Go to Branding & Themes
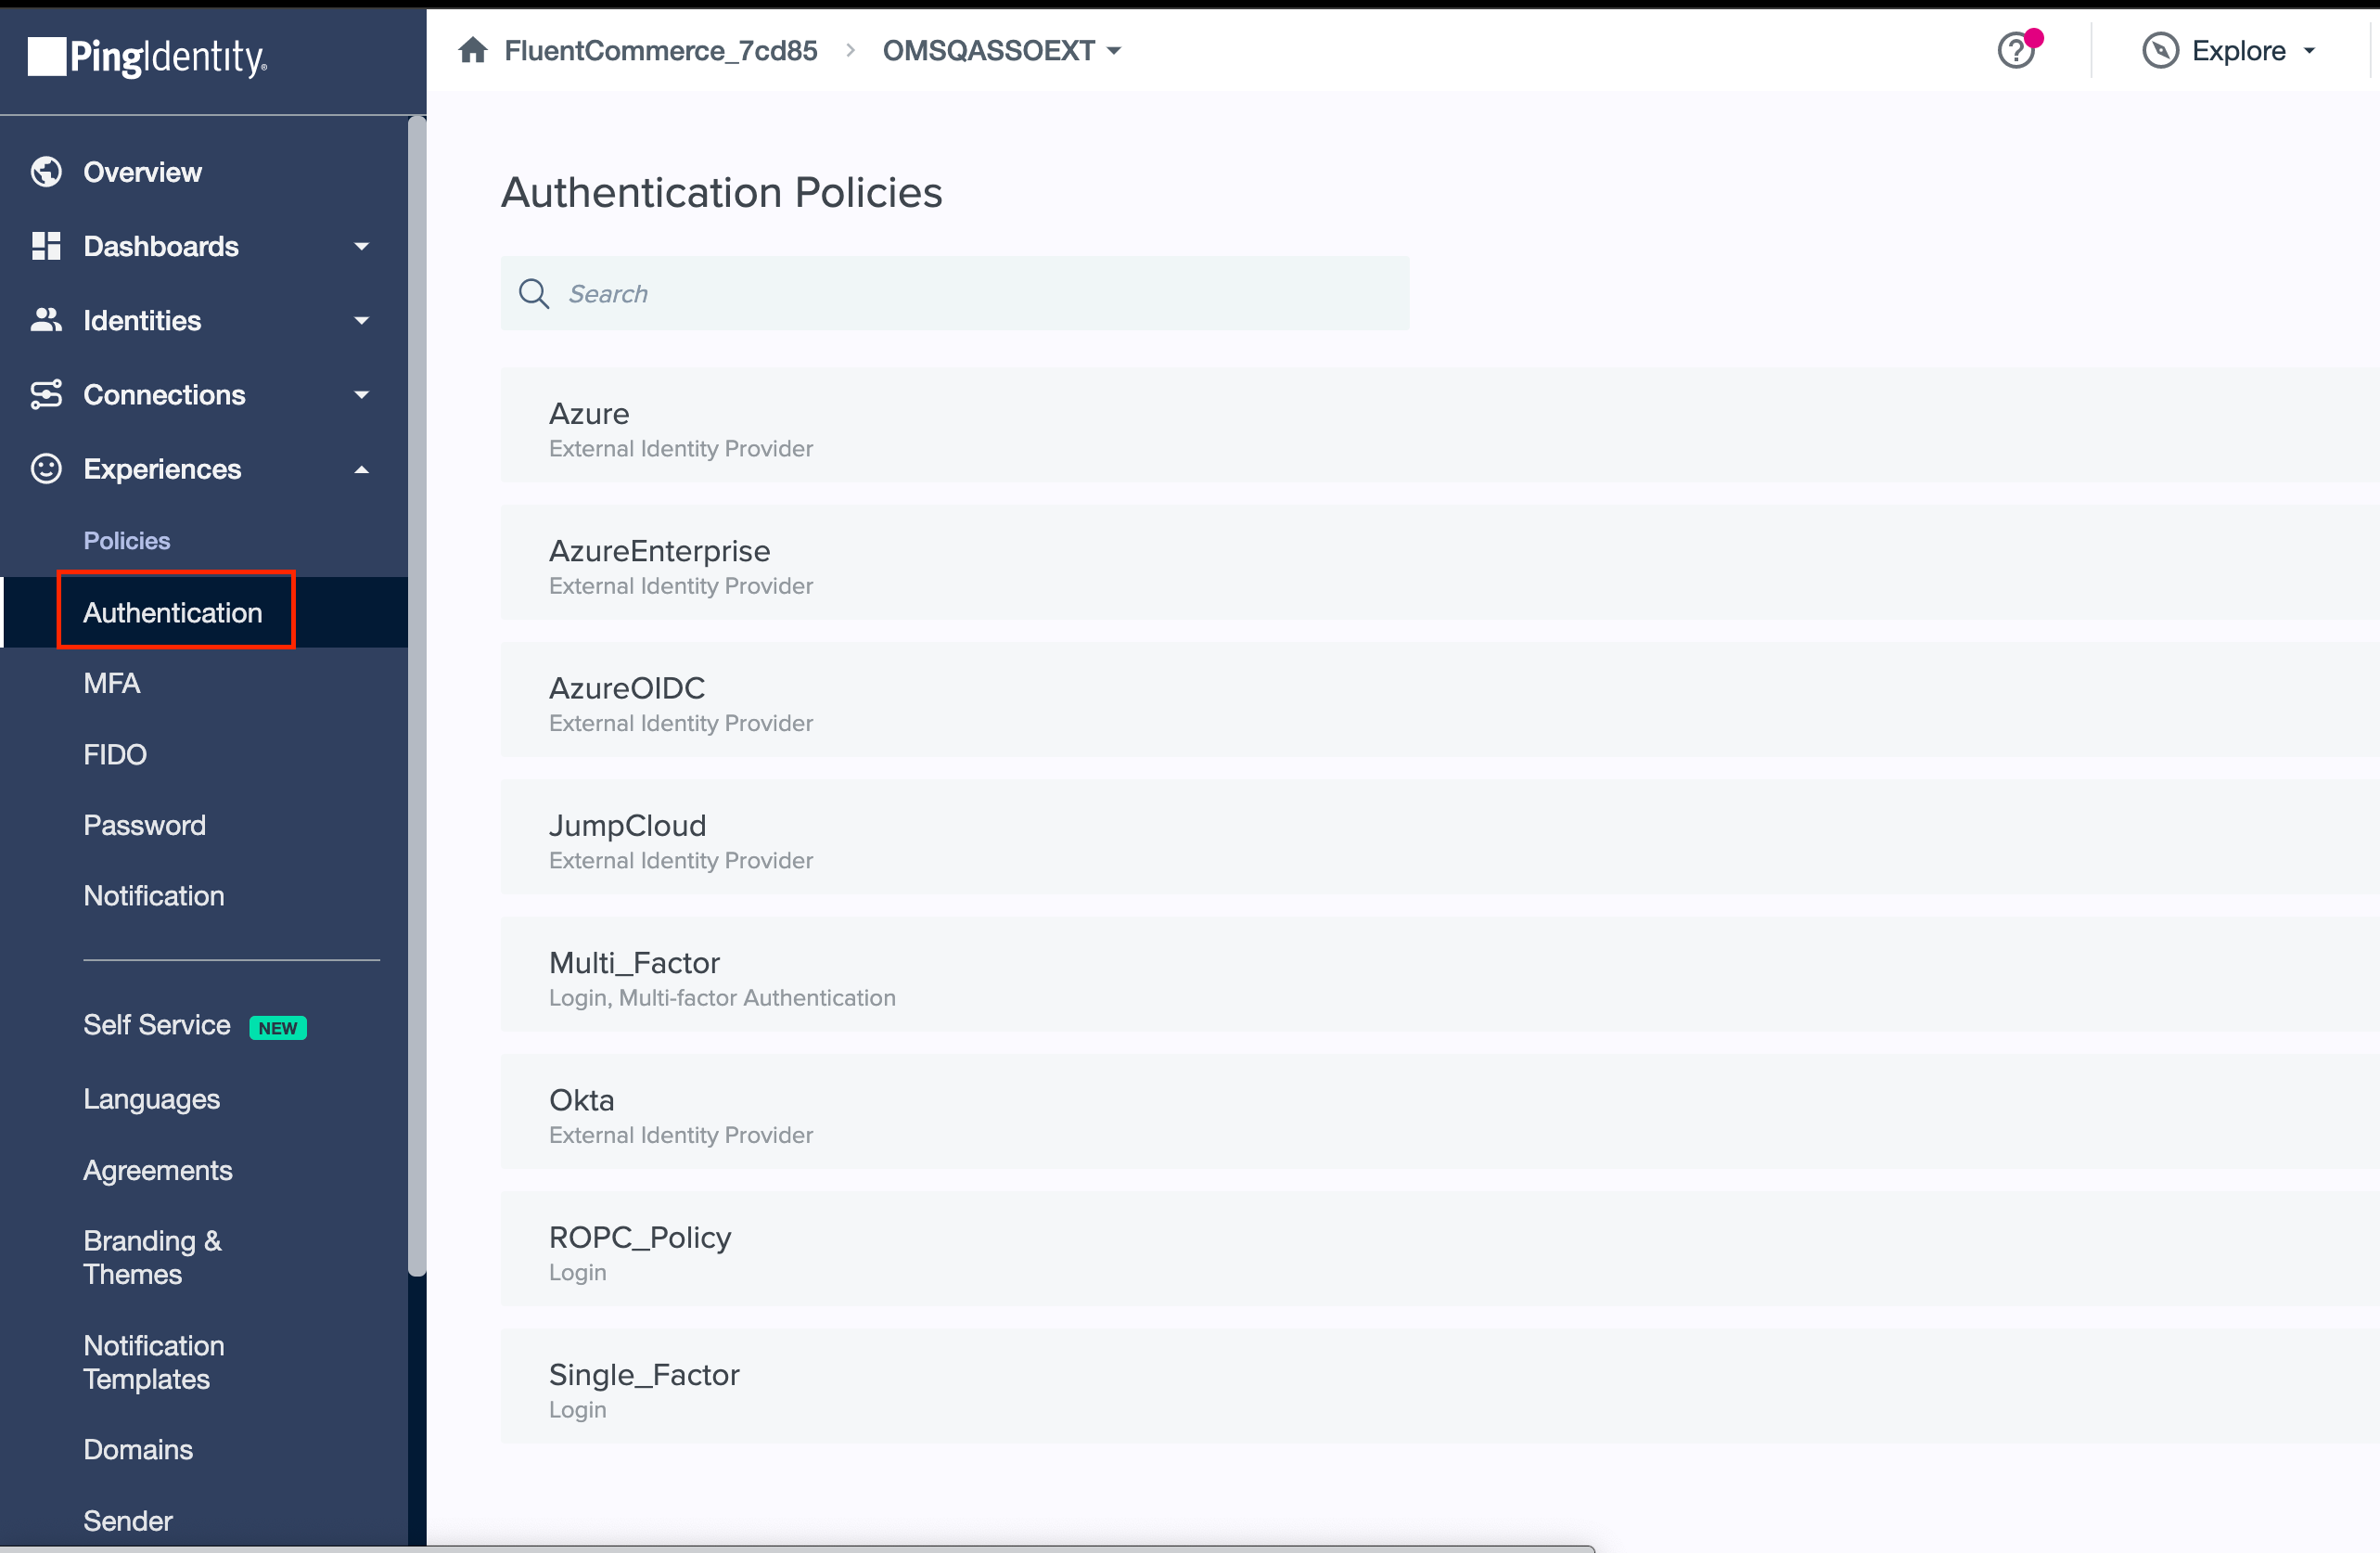Screen dimensions: 2380x1553 pyautogui.click(x=152, y=1257)
